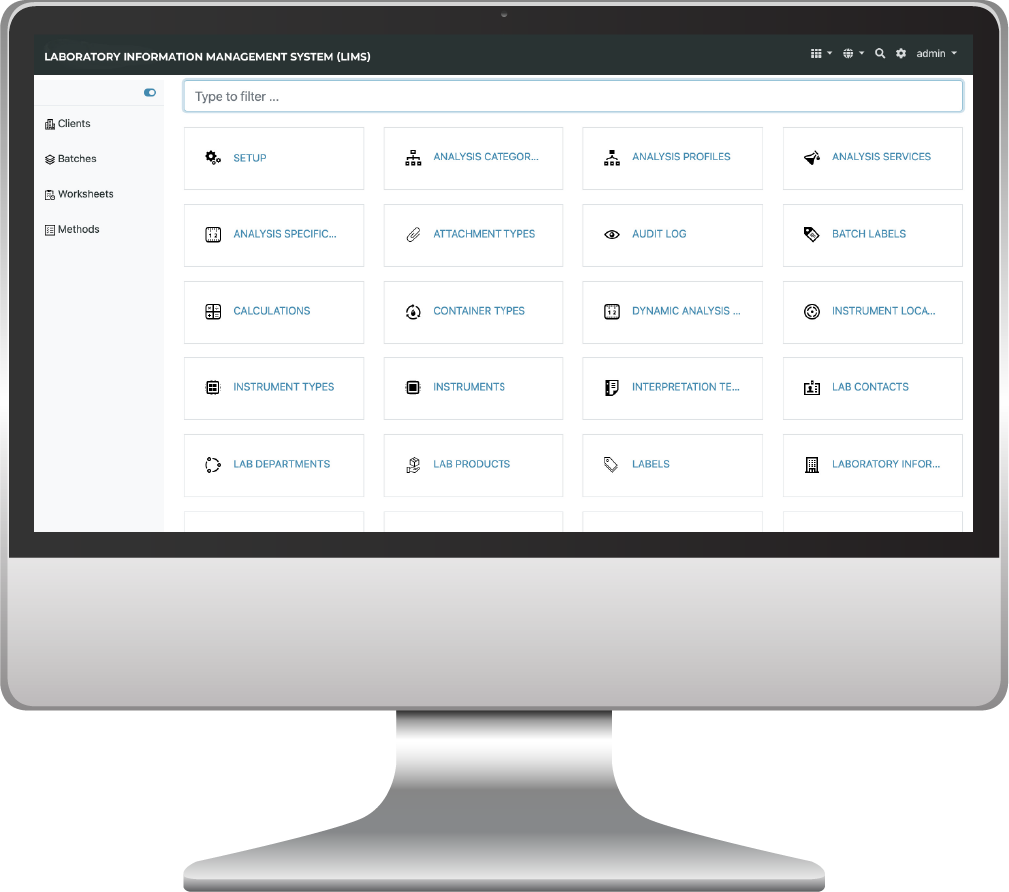Open the ATTACHMENT TYPES link
The height and width of the screenshot is (892, 1009).
click(x=484, y=234)
